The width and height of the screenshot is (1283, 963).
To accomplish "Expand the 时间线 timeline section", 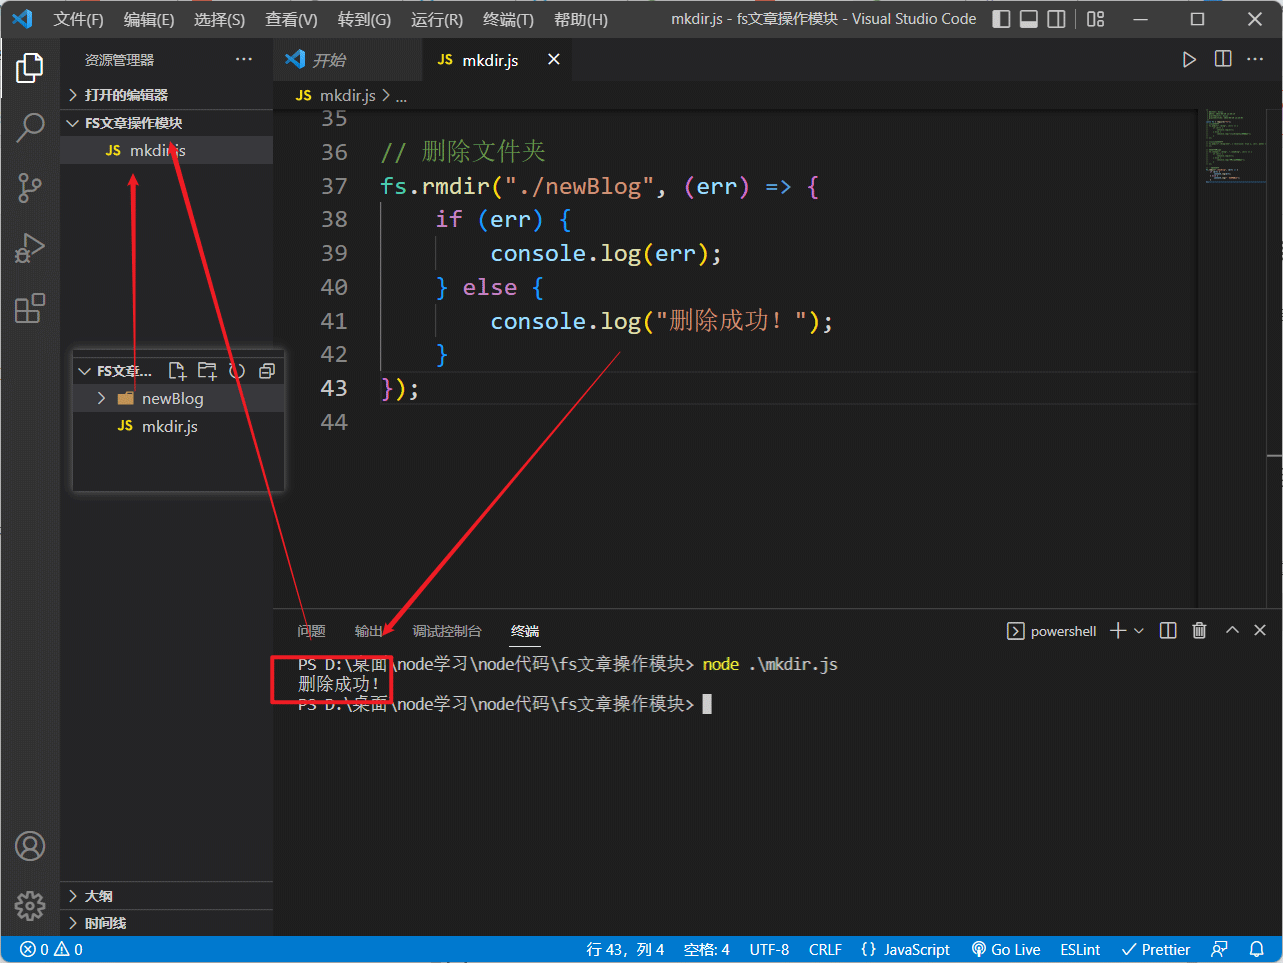I will 166,923.
